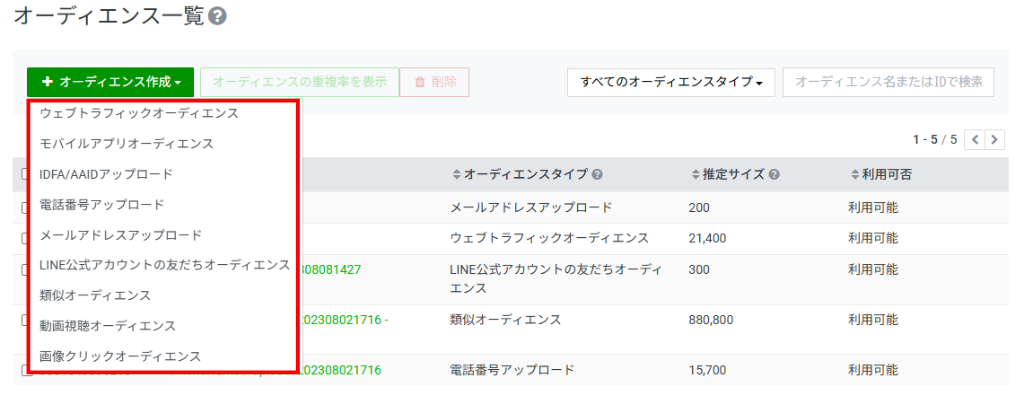Click 類似オーディエンス type cell in table

pos(505,320)
